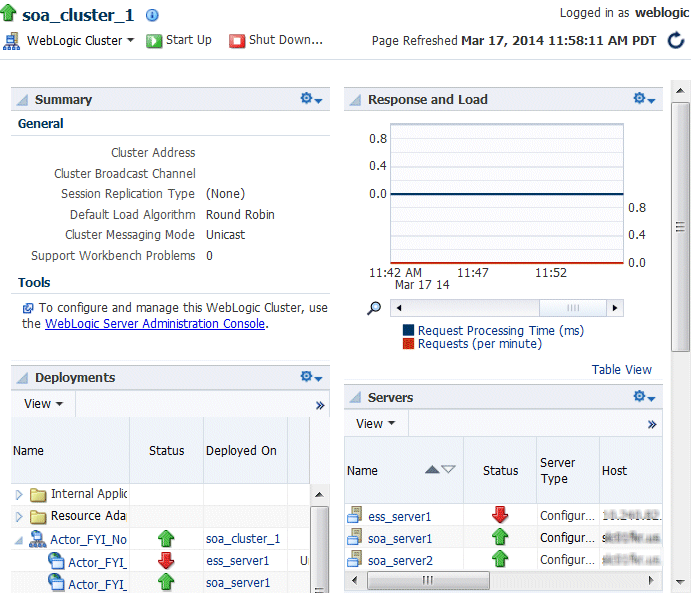Collapse the Summary panel triangle
Screen dimensions: 695x596
pyautogui.click(x=22, y=100)
